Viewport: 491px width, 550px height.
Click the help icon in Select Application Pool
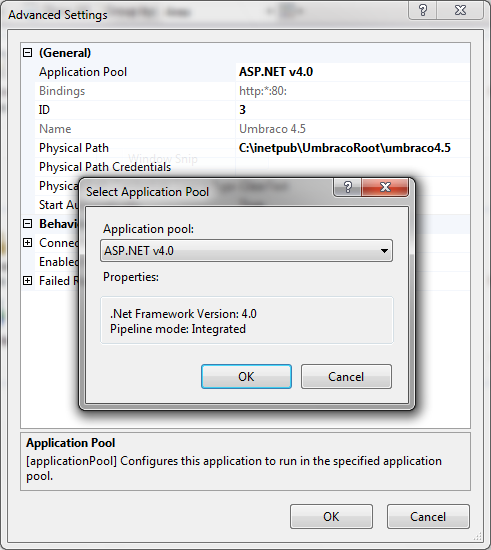pyautogui.click(x=348, y=187)
